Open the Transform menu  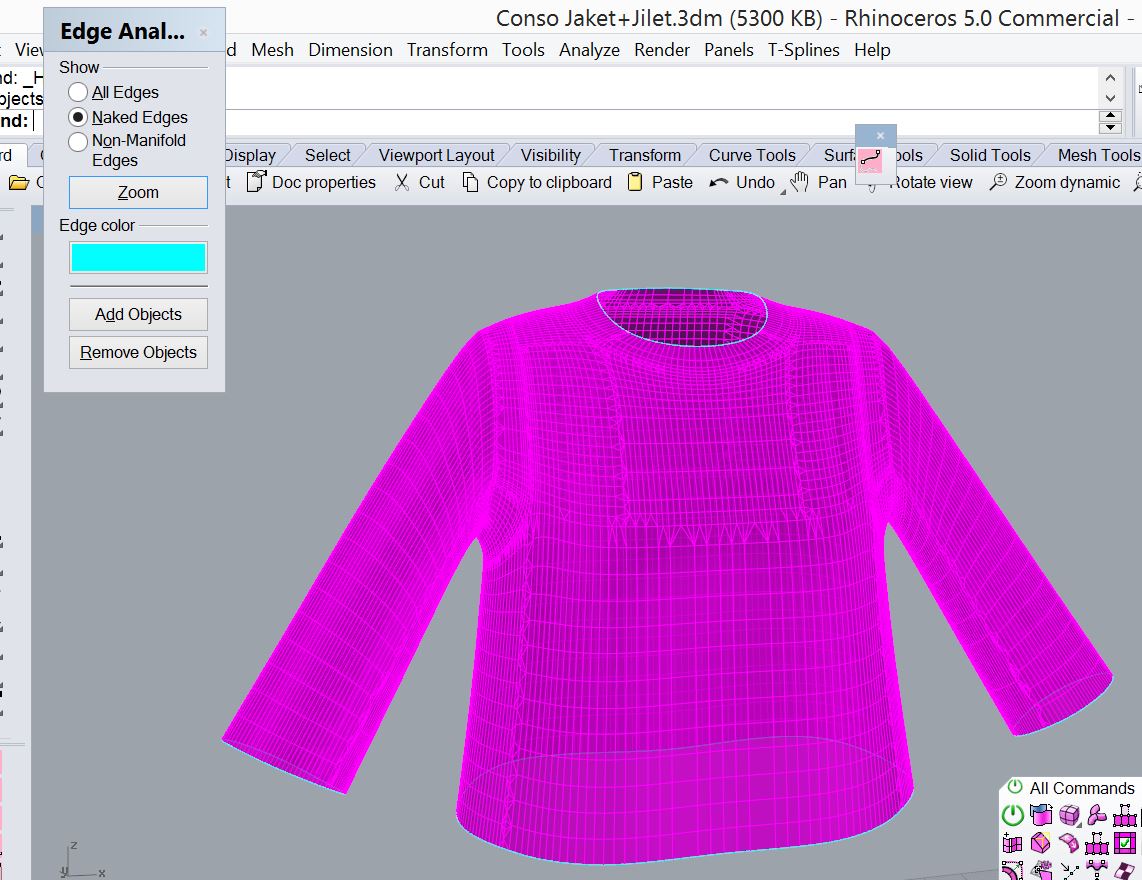[447, 50]
